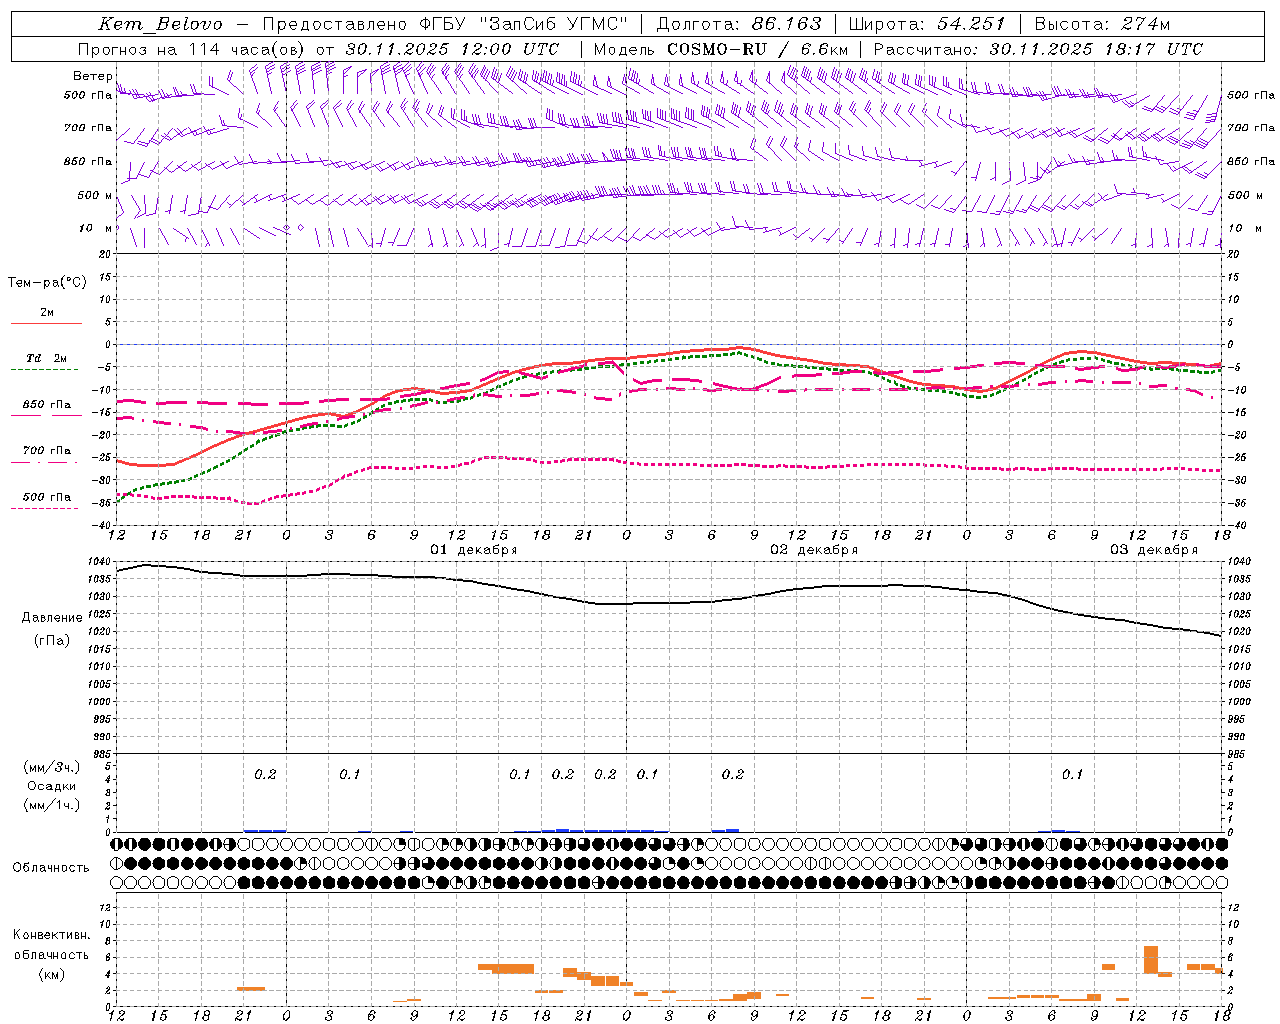Click the precipitation value 0.1 on 03 декабря
This screenshot has height=1024, width=1280.
1072,774
